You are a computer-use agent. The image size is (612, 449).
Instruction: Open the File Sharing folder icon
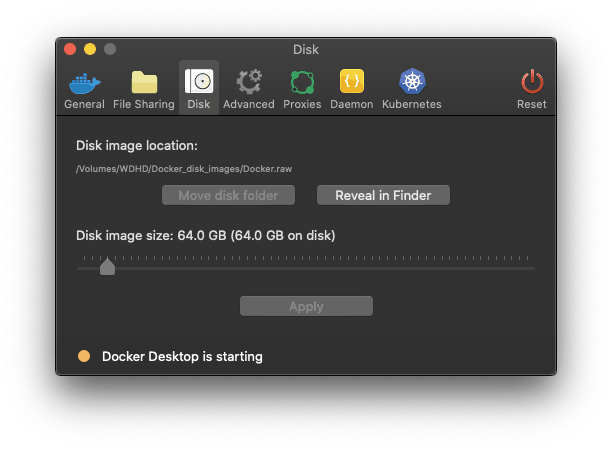pos(144,82)
